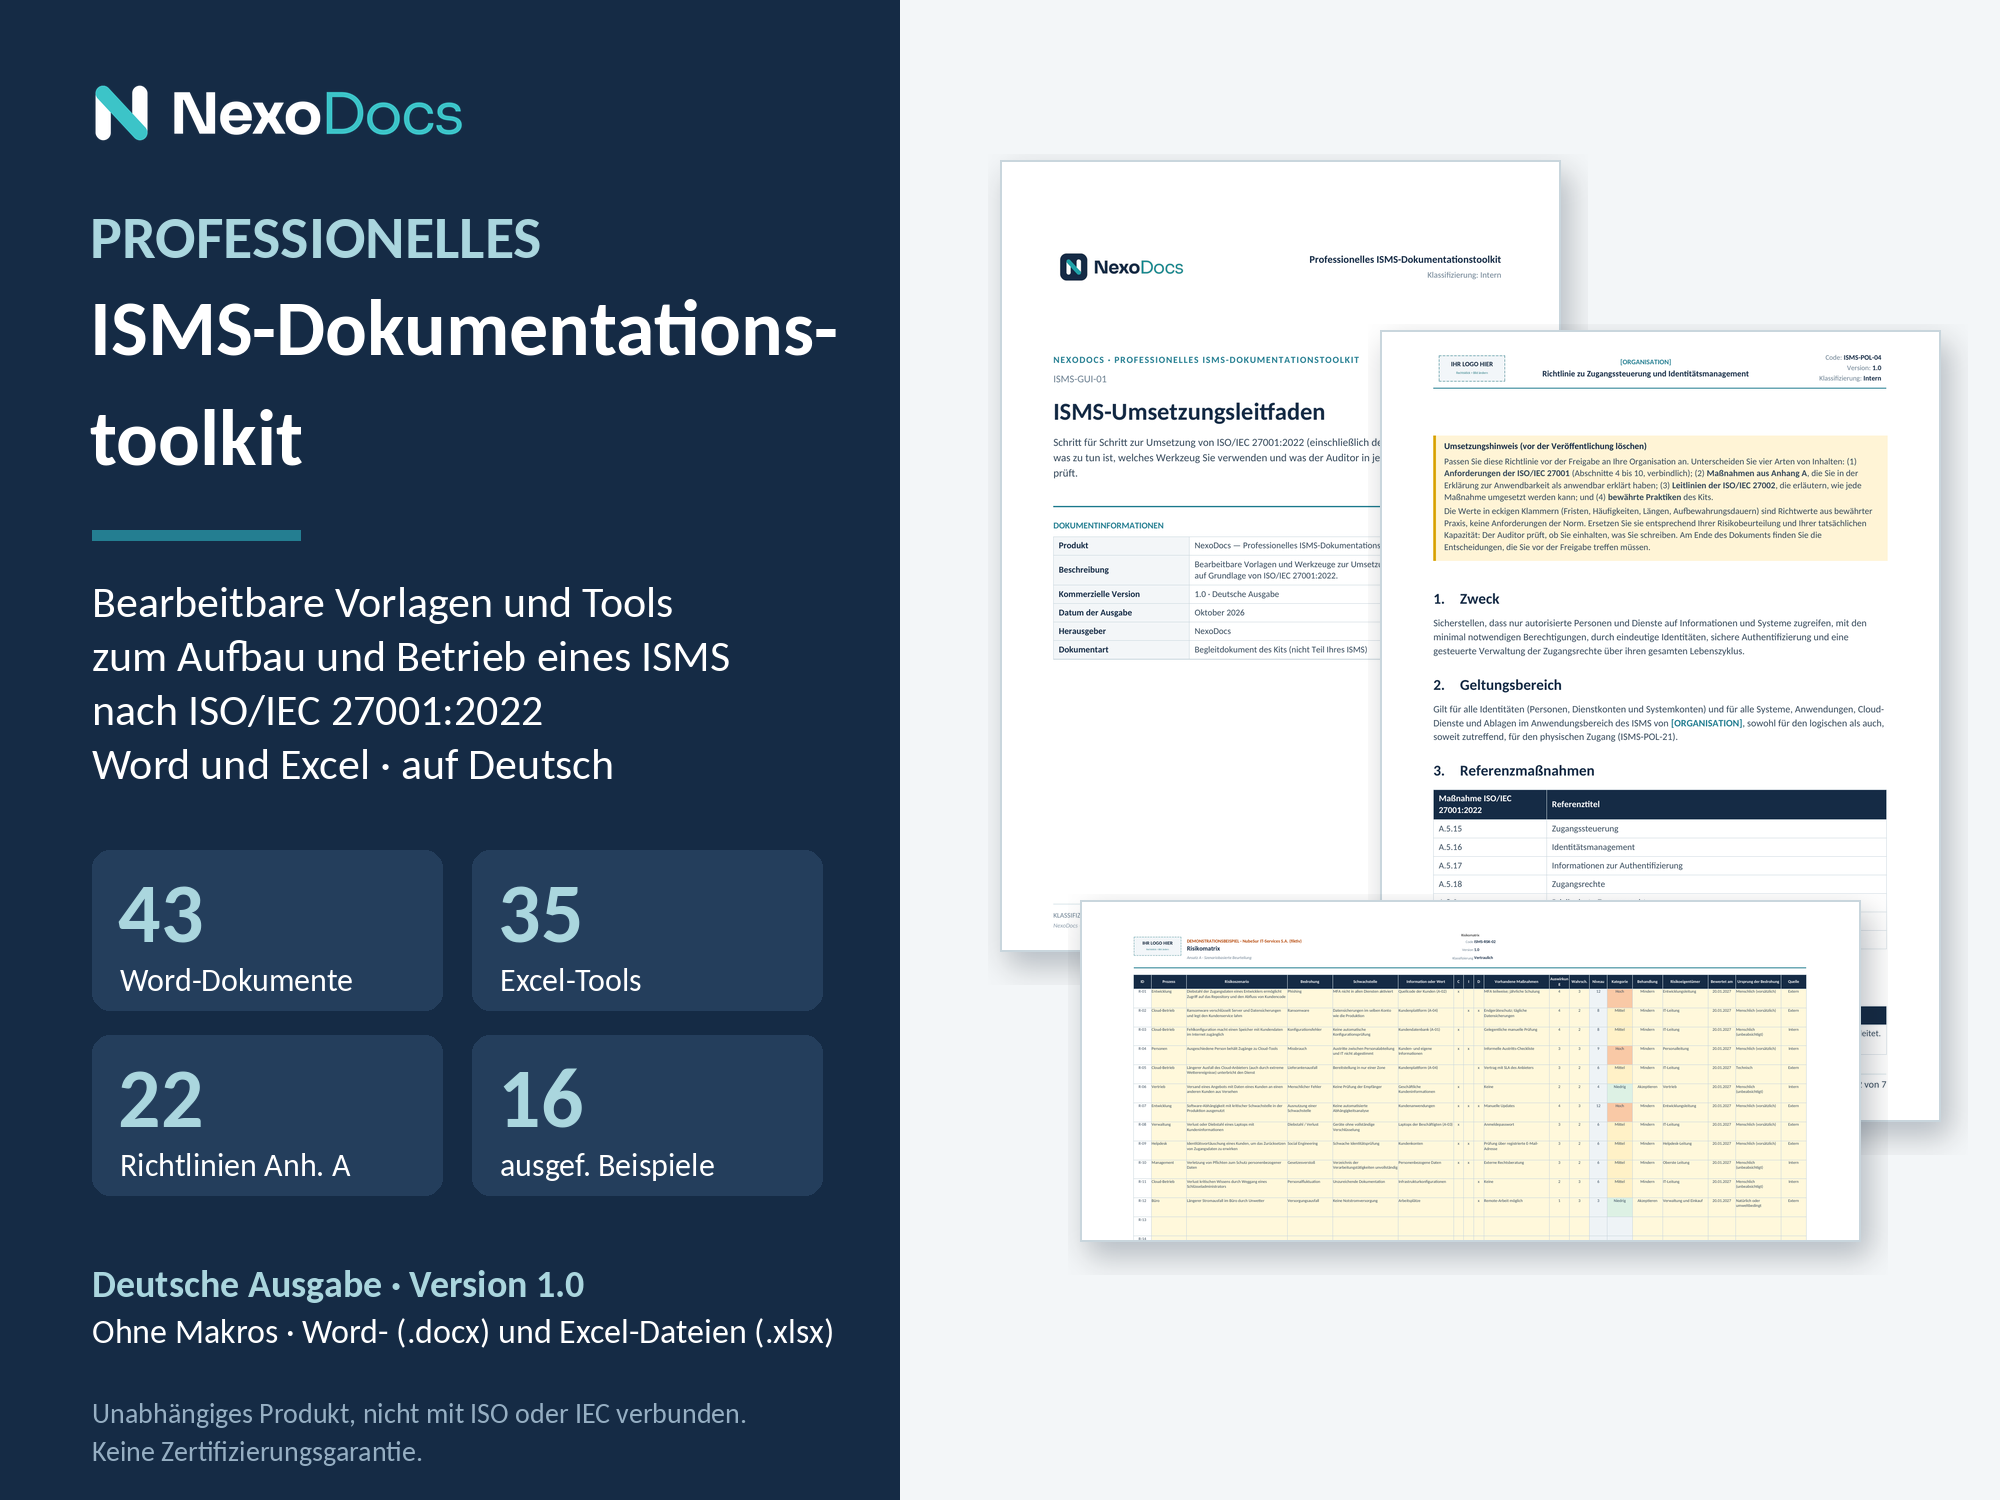
Task: Select the '43 Word-Dokumente' card
Action: click(x=267, y=930)
